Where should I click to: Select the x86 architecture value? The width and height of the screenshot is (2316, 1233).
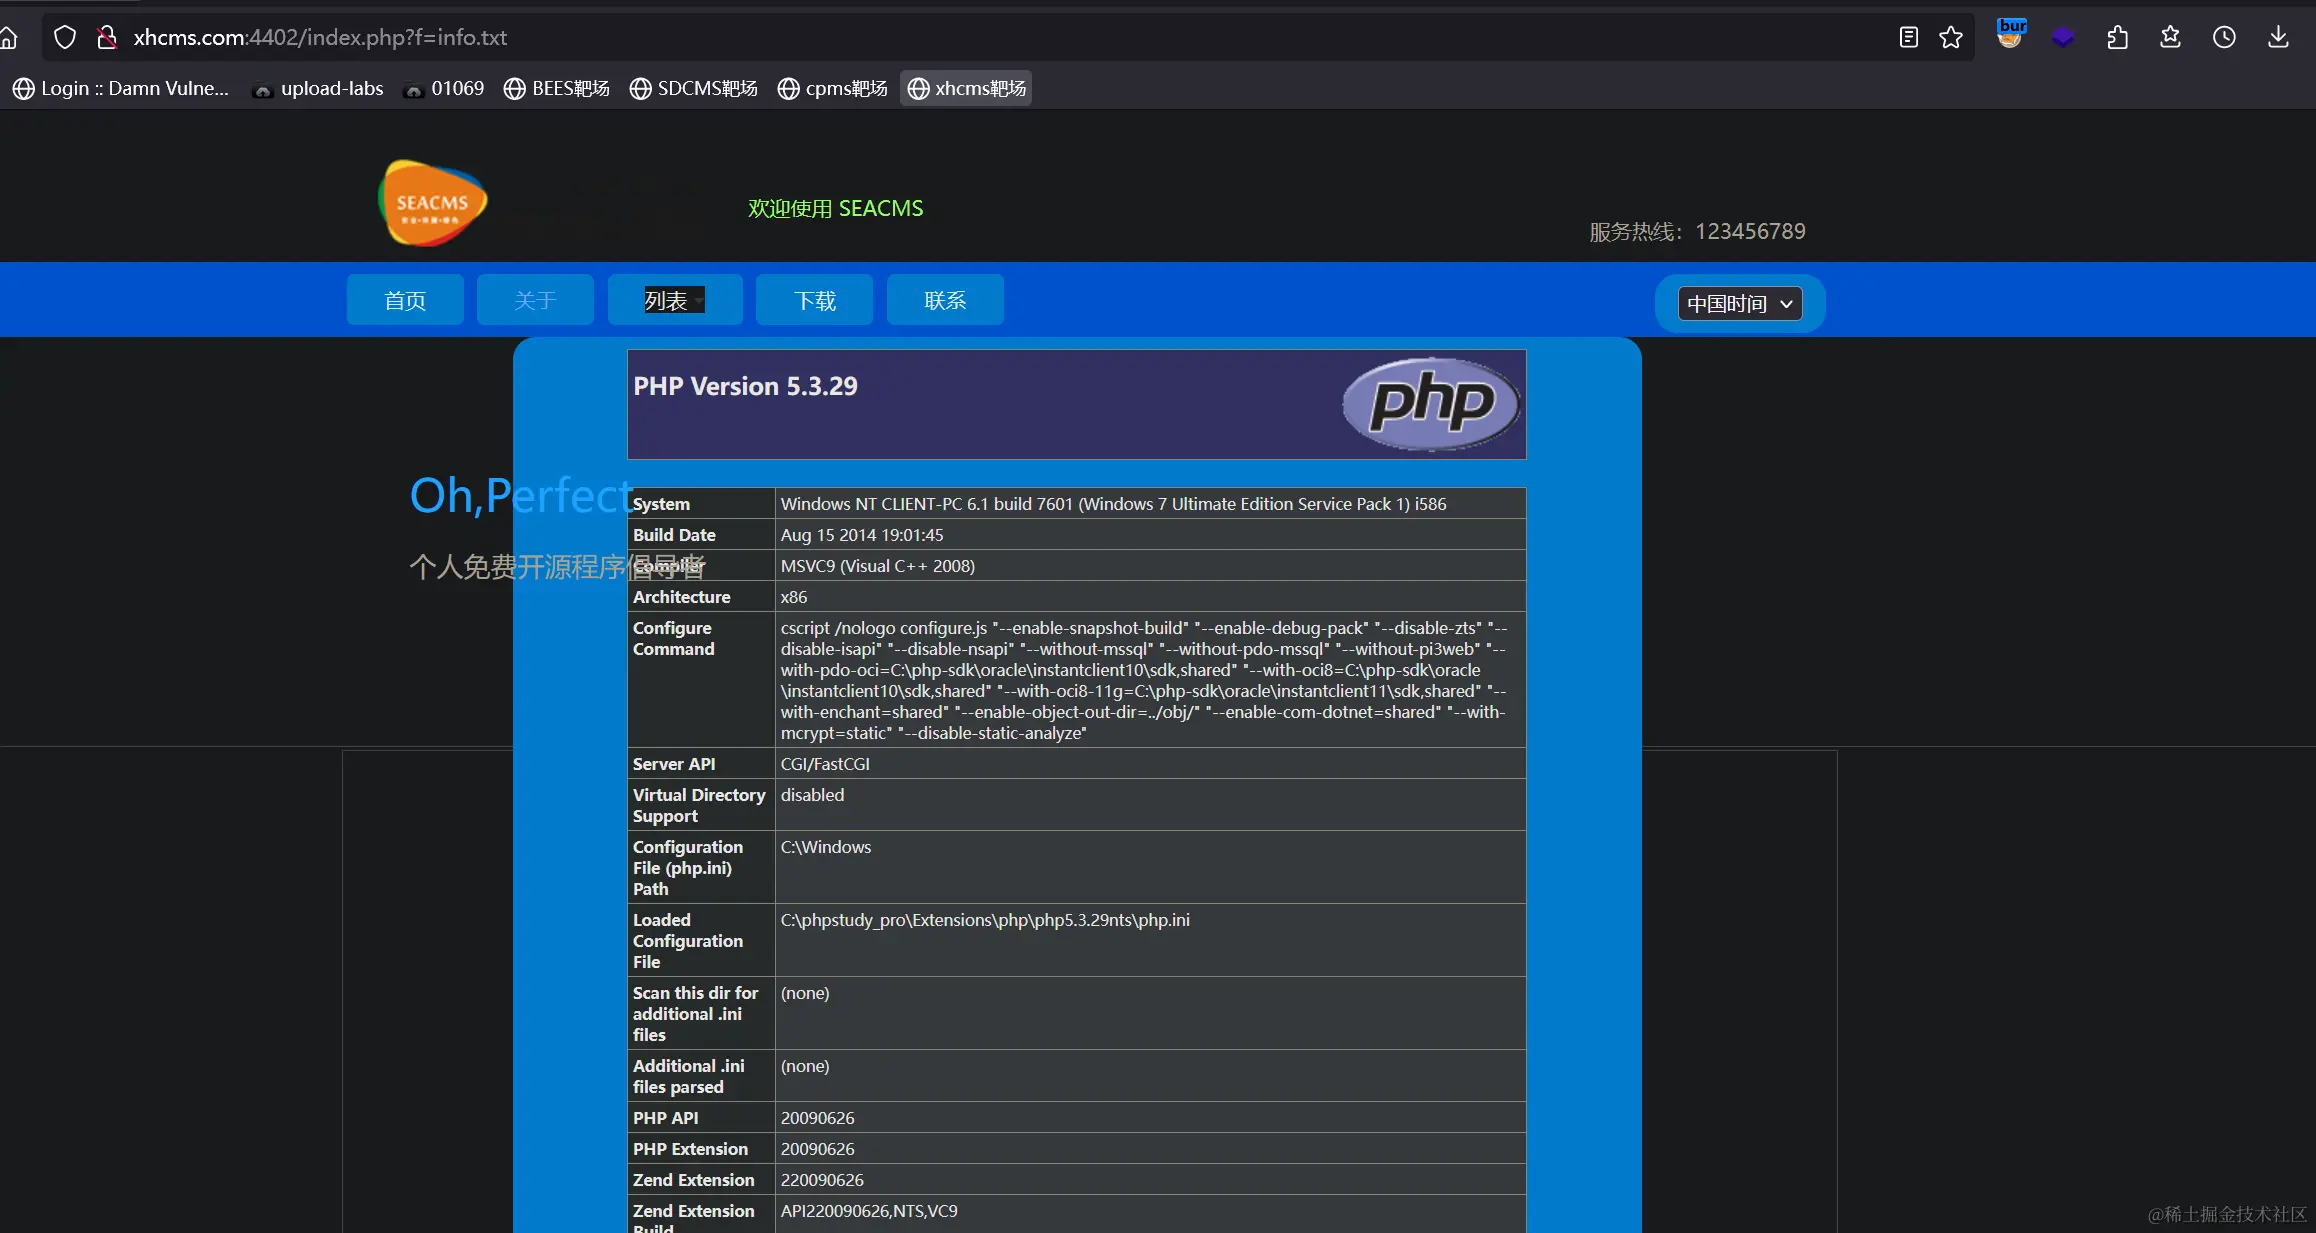pos(794,597)
